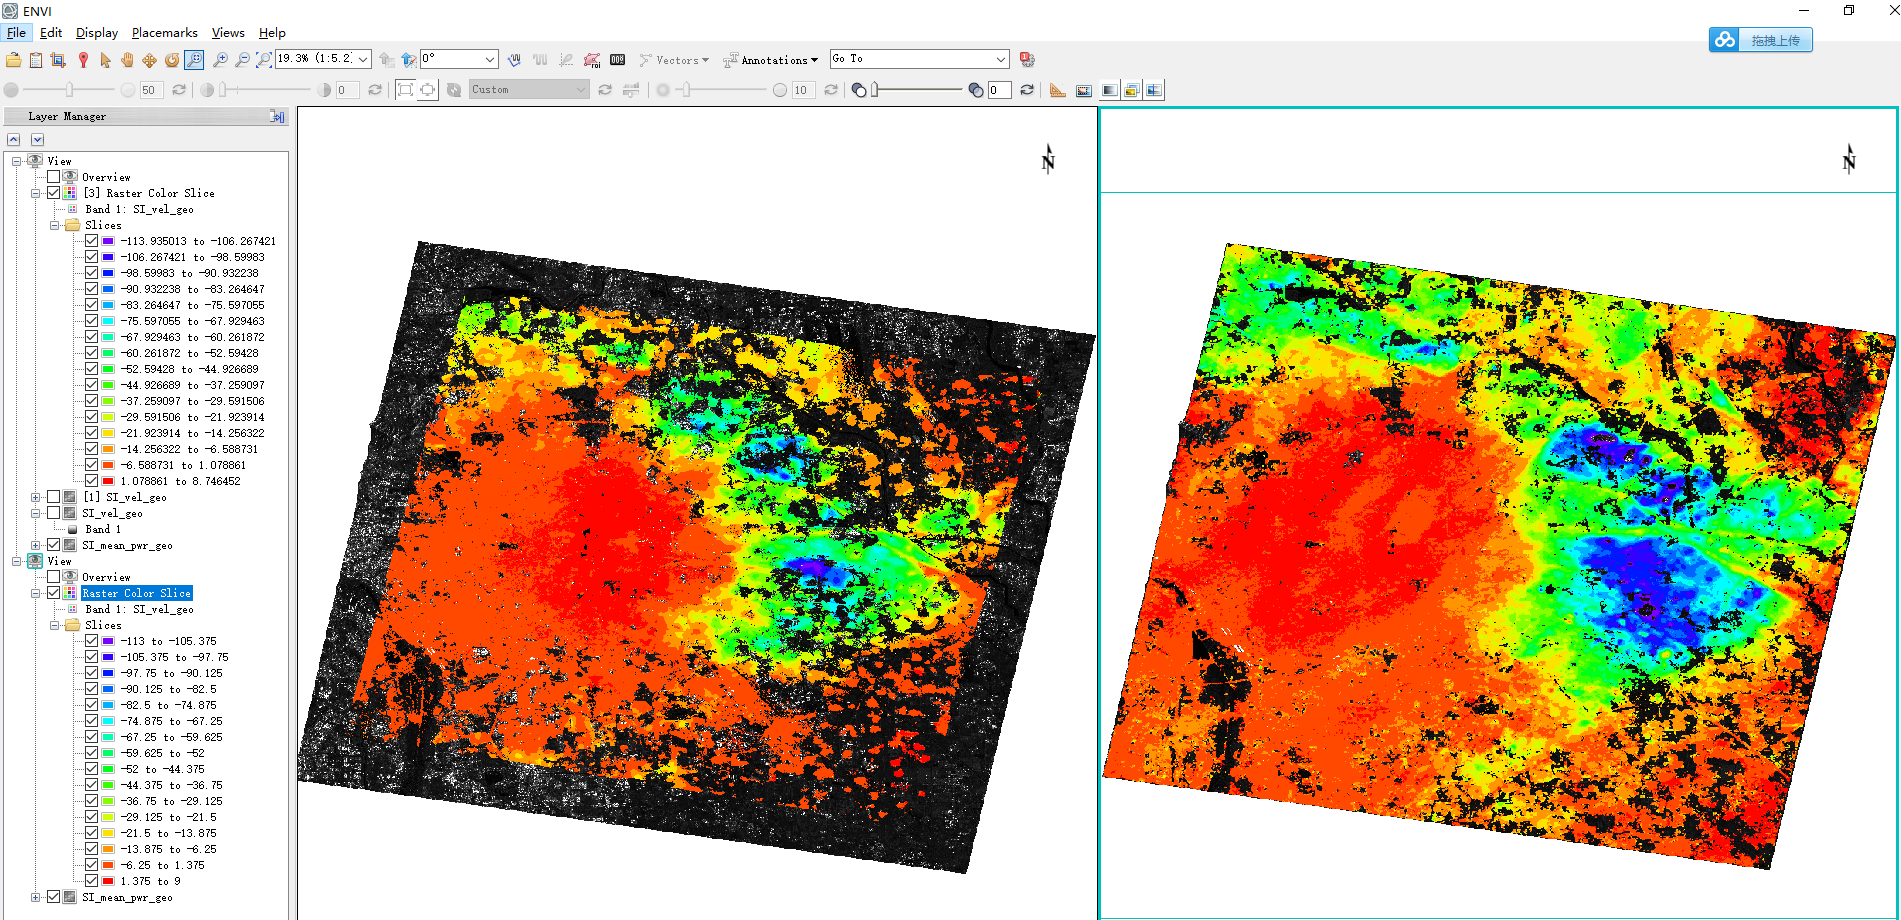1901x920 pixels.
Task: Click the Mensuration ruler tool icon
Action: coord(1057,90)
